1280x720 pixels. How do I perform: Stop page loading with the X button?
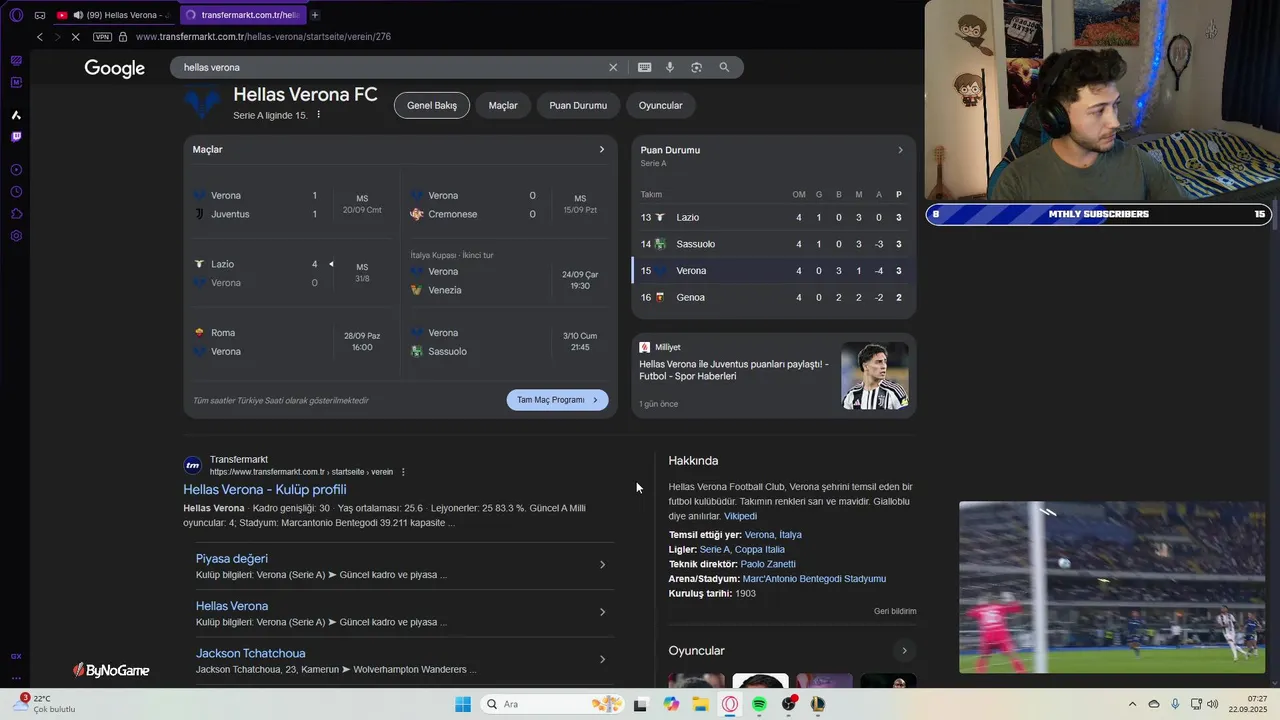click(x=76, y=37)
